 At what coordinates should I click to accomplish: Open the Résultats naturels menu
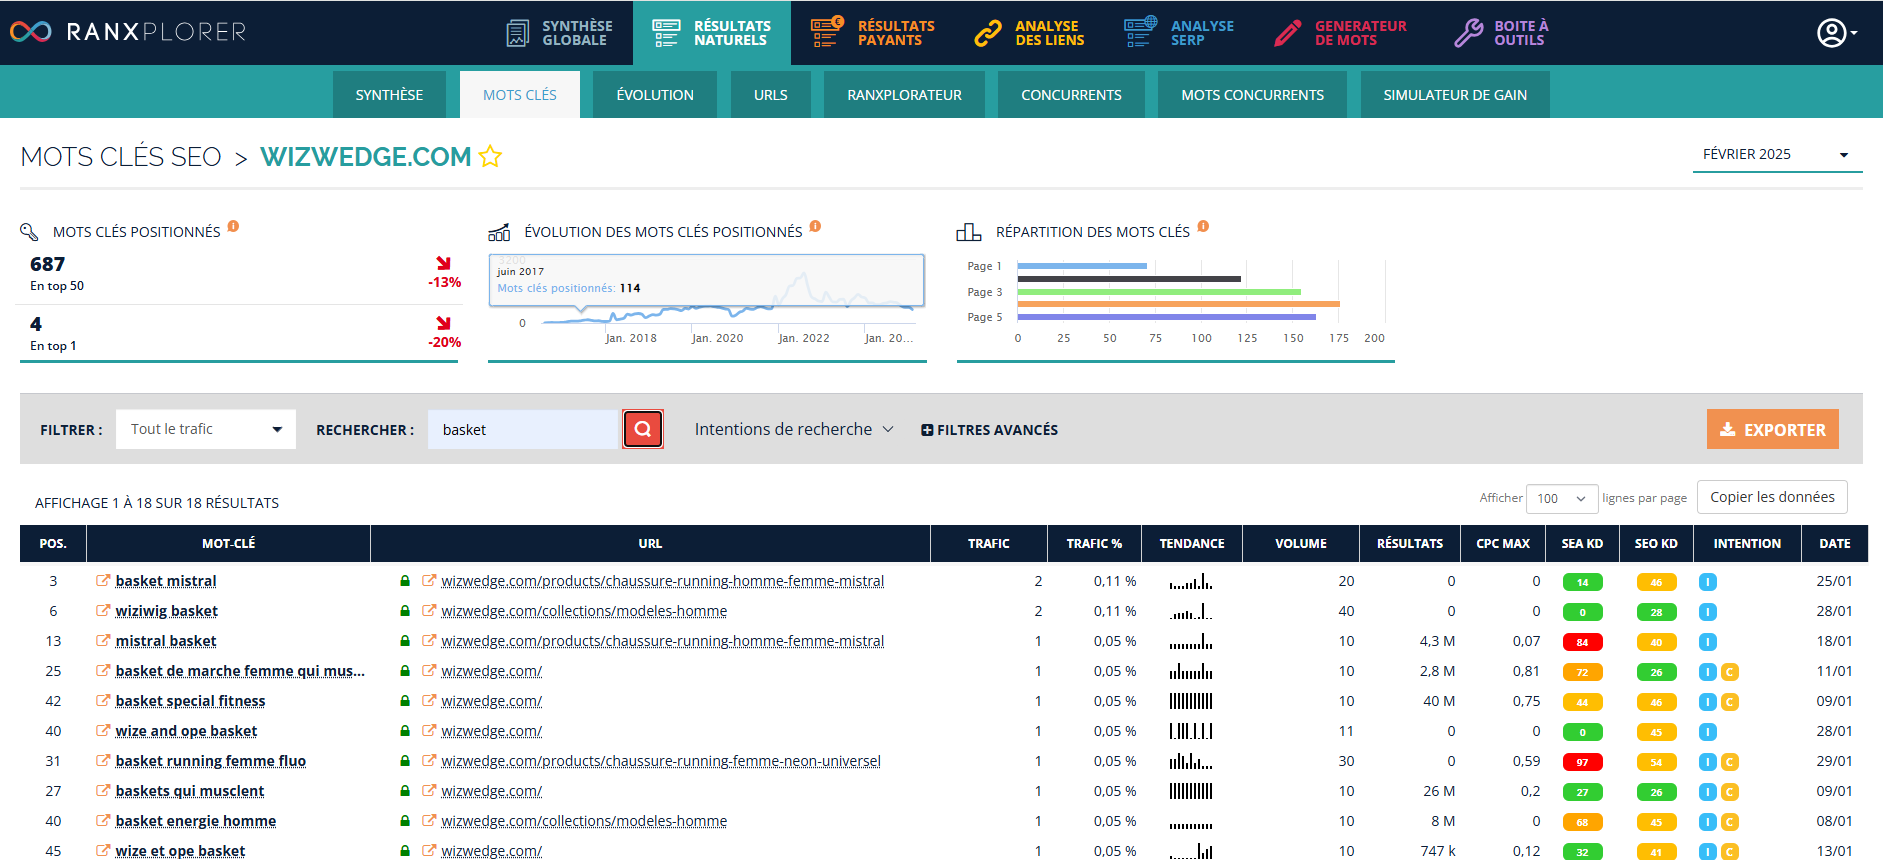coord(711,33)
